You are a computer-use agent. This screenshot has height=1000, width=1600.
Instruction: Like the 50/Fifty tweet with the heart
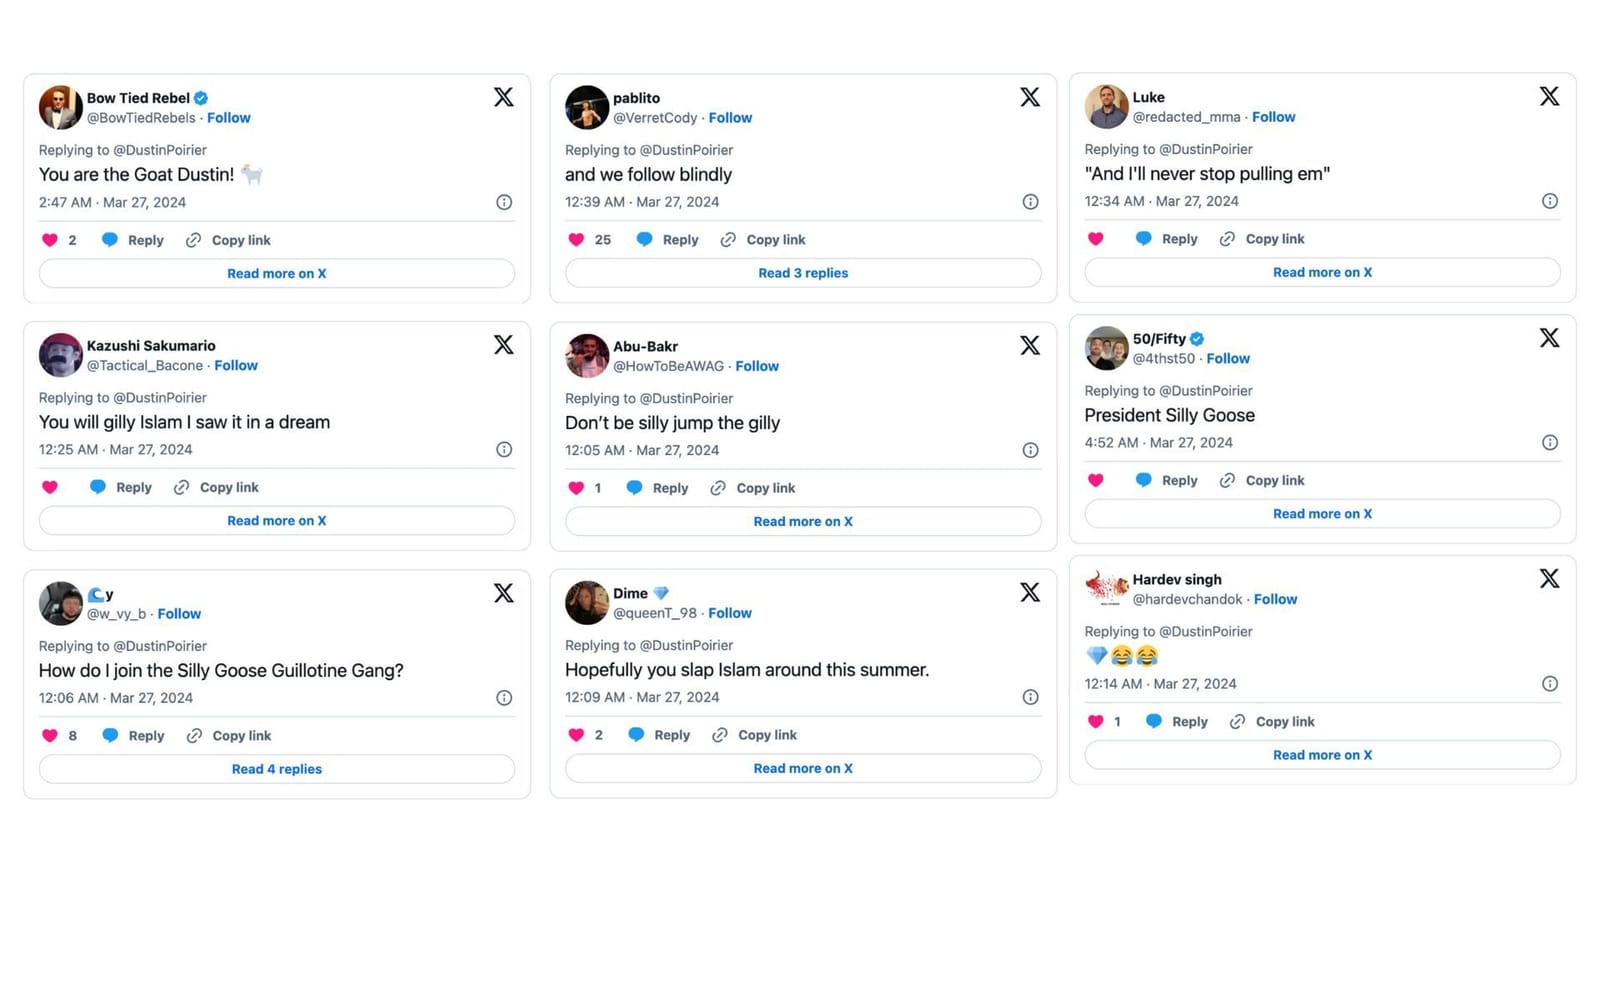(1096, 481)
